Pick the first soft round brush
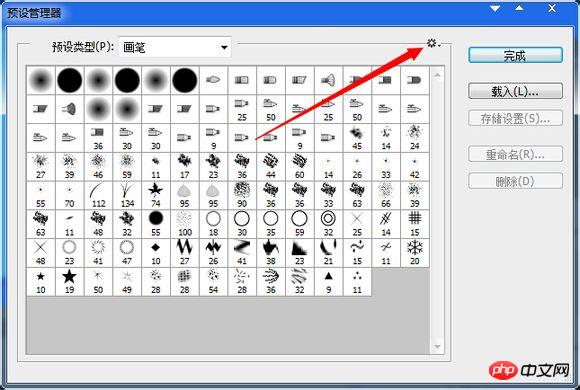Viewport: 580px width, 390px height. [41, 80]
